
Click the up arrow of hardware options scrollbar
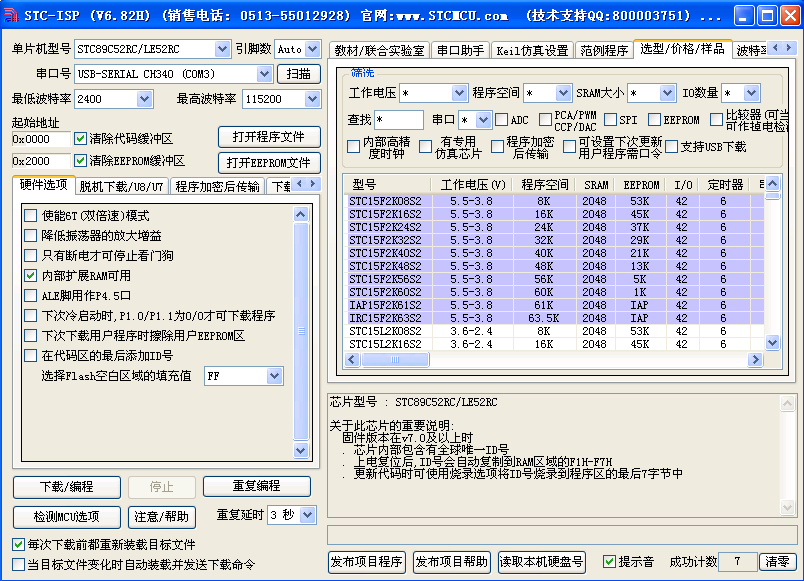[x=301, y=214]
